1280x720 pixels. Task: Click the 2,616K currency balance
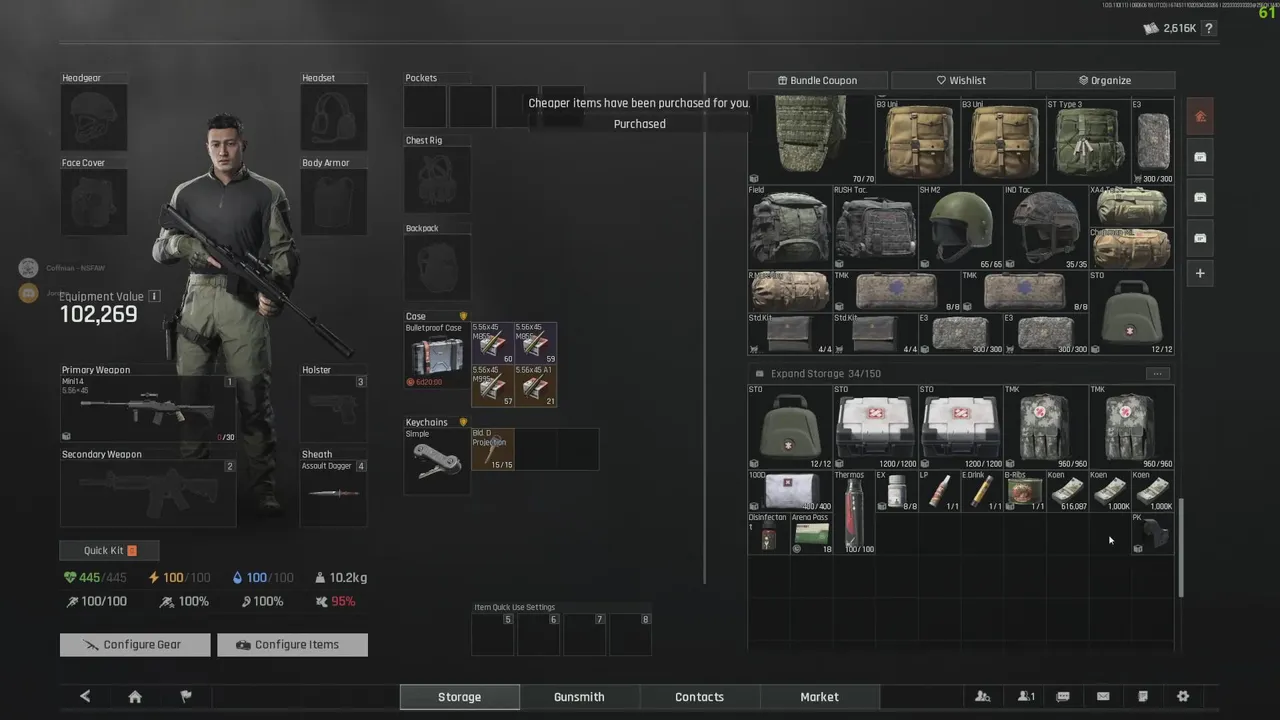point(1170,28)
